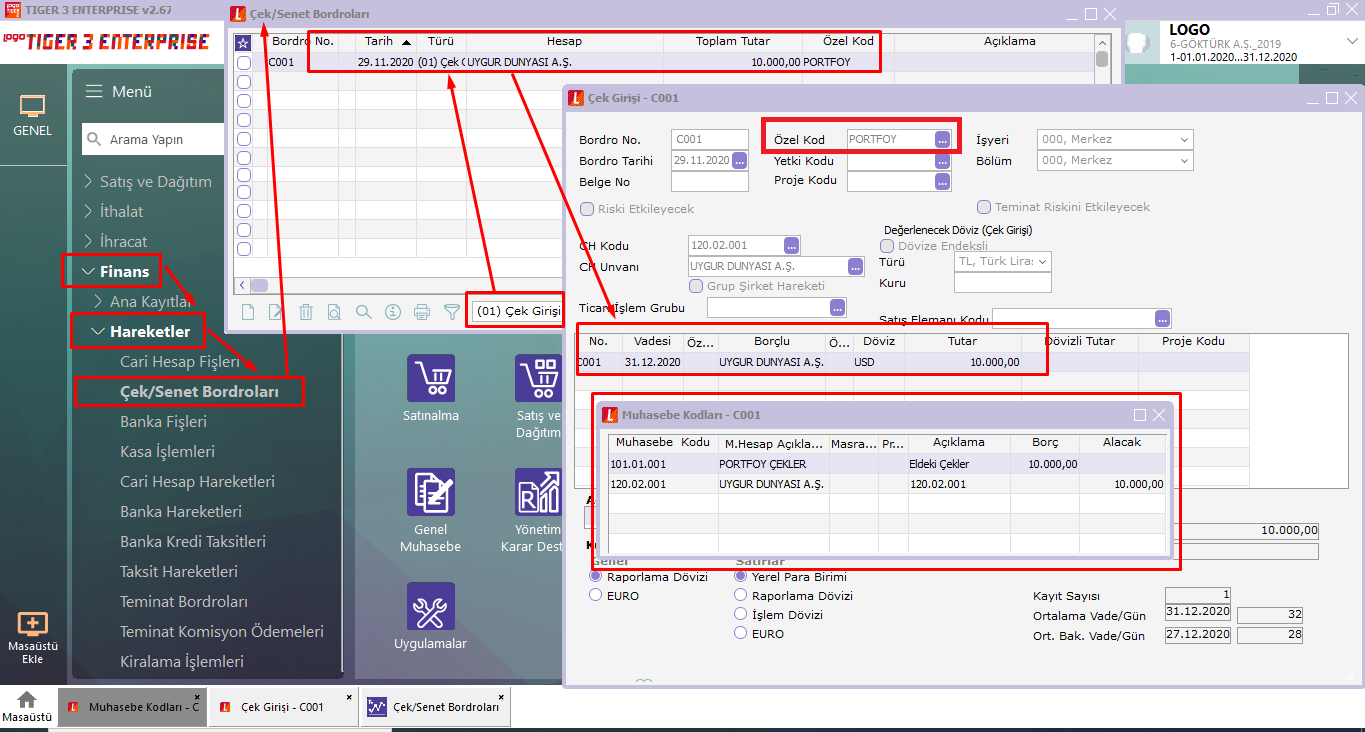1365x732 pixels.
Task: Open Satınalma shopping cart module
Action: point(431,378)
